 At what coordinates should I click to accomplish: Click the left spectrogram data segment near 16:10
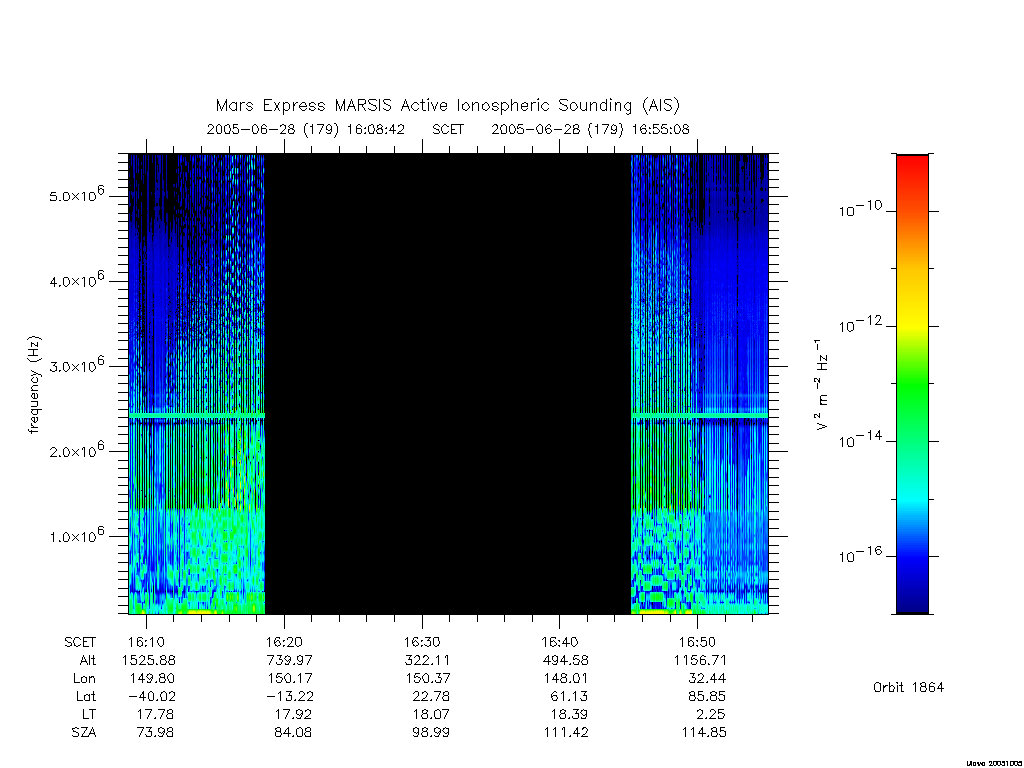(x=197, y=384)
